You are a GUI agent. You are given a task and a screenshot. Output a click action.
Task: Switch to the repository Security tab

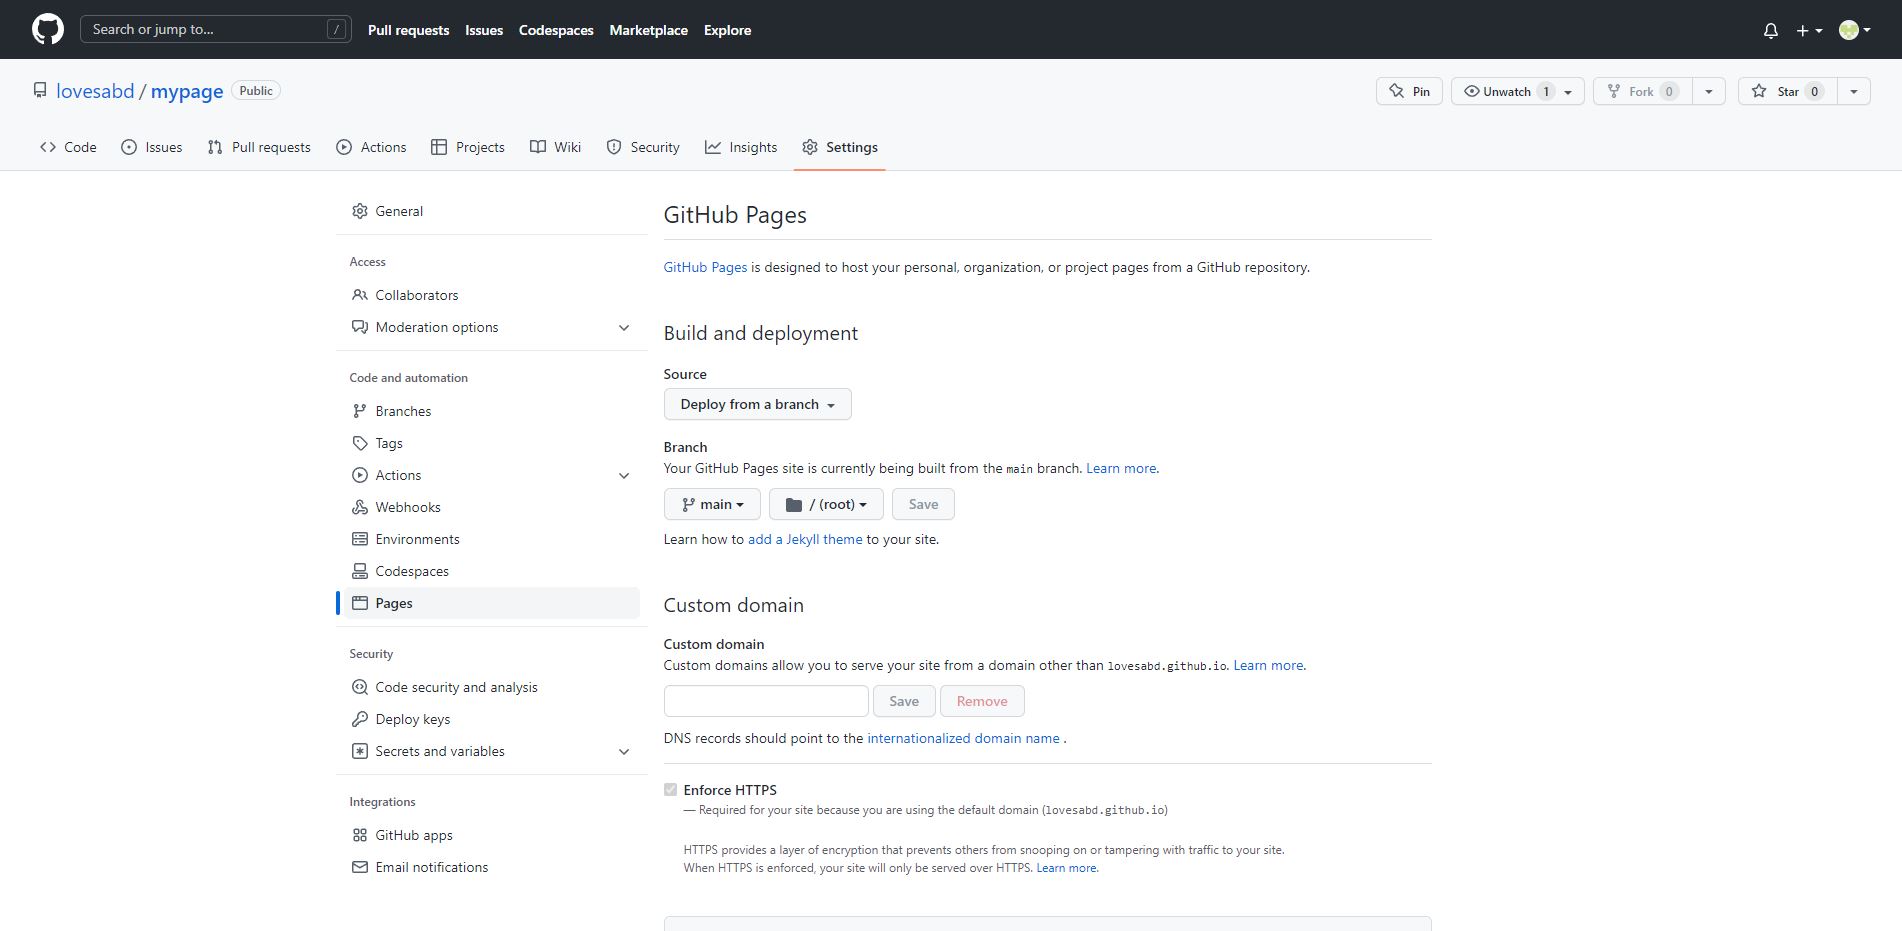[x=643, y=147]
